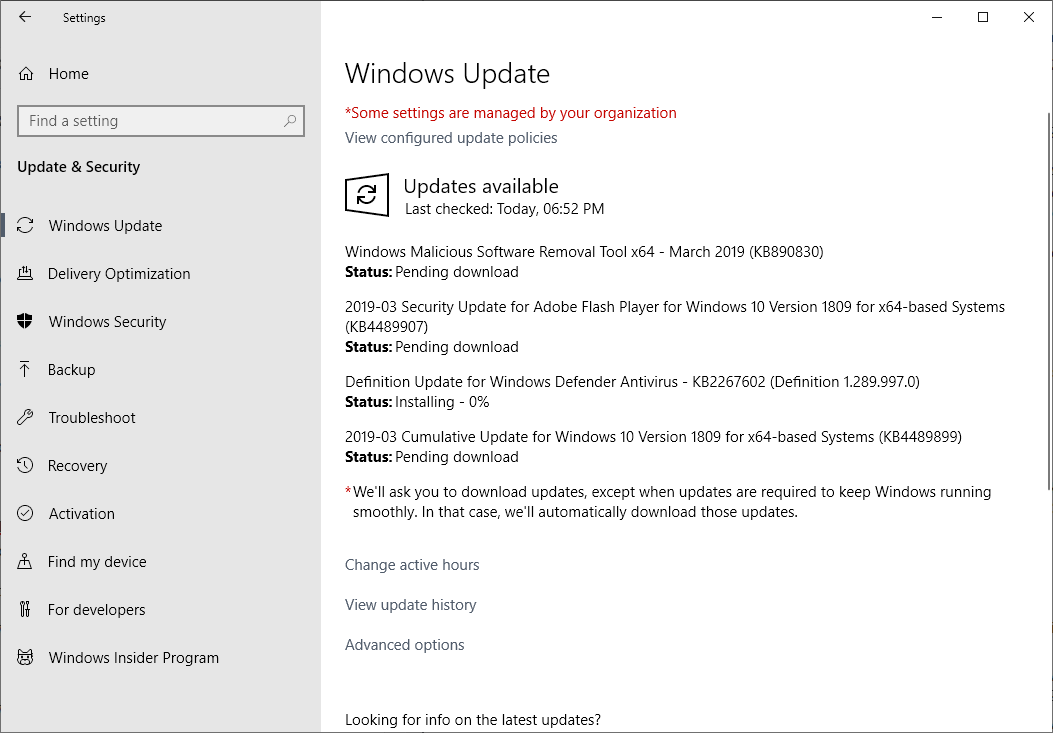
Task: Click the Home house icon
Action: (26, 74)
